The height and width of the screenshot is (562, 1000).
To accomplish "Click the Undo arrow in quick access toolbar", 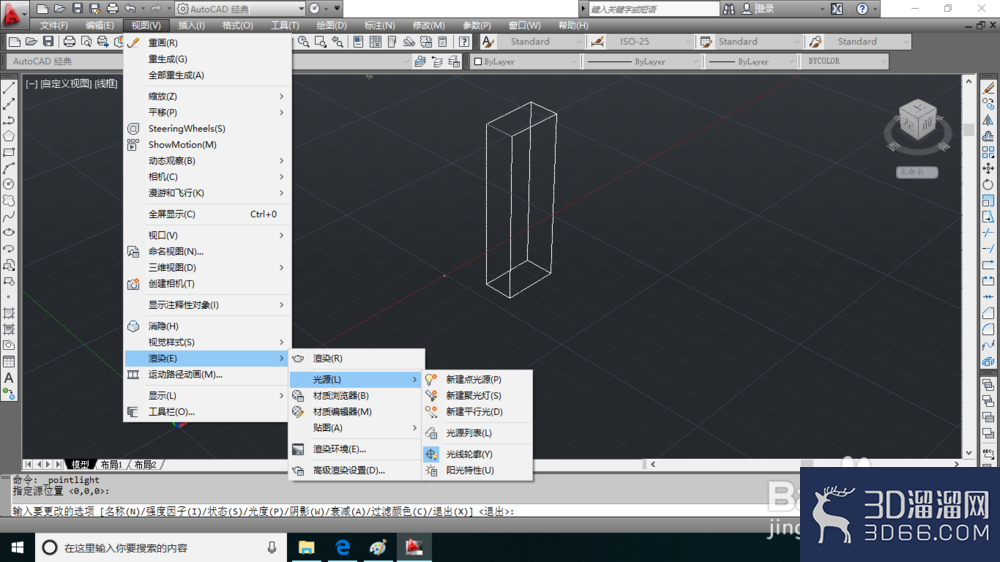I will (x=130, y=9).
